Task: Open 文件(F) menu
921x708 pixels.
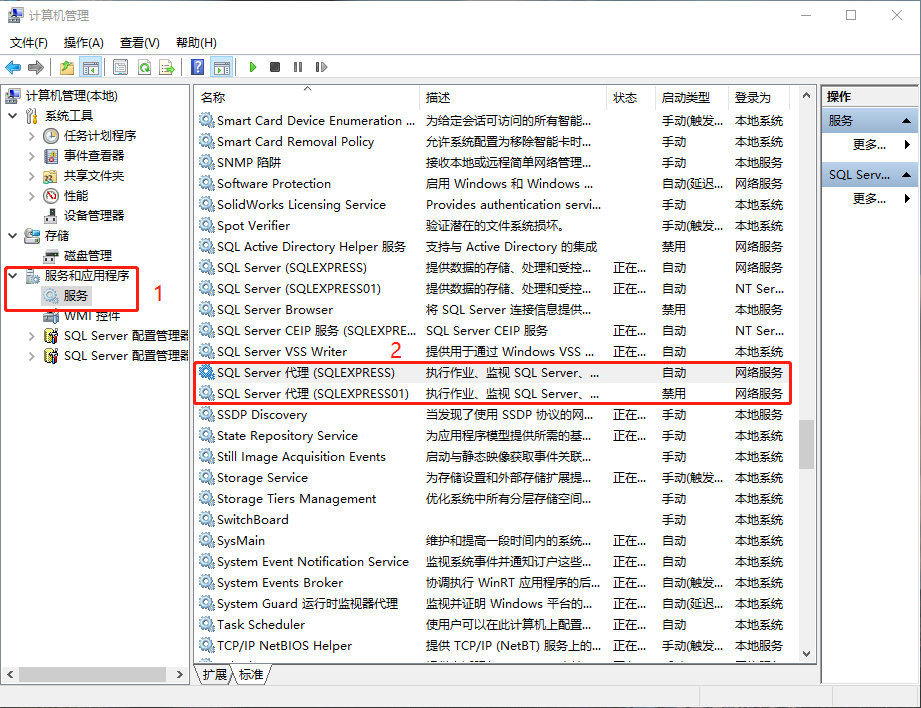Action: point(29,43)
